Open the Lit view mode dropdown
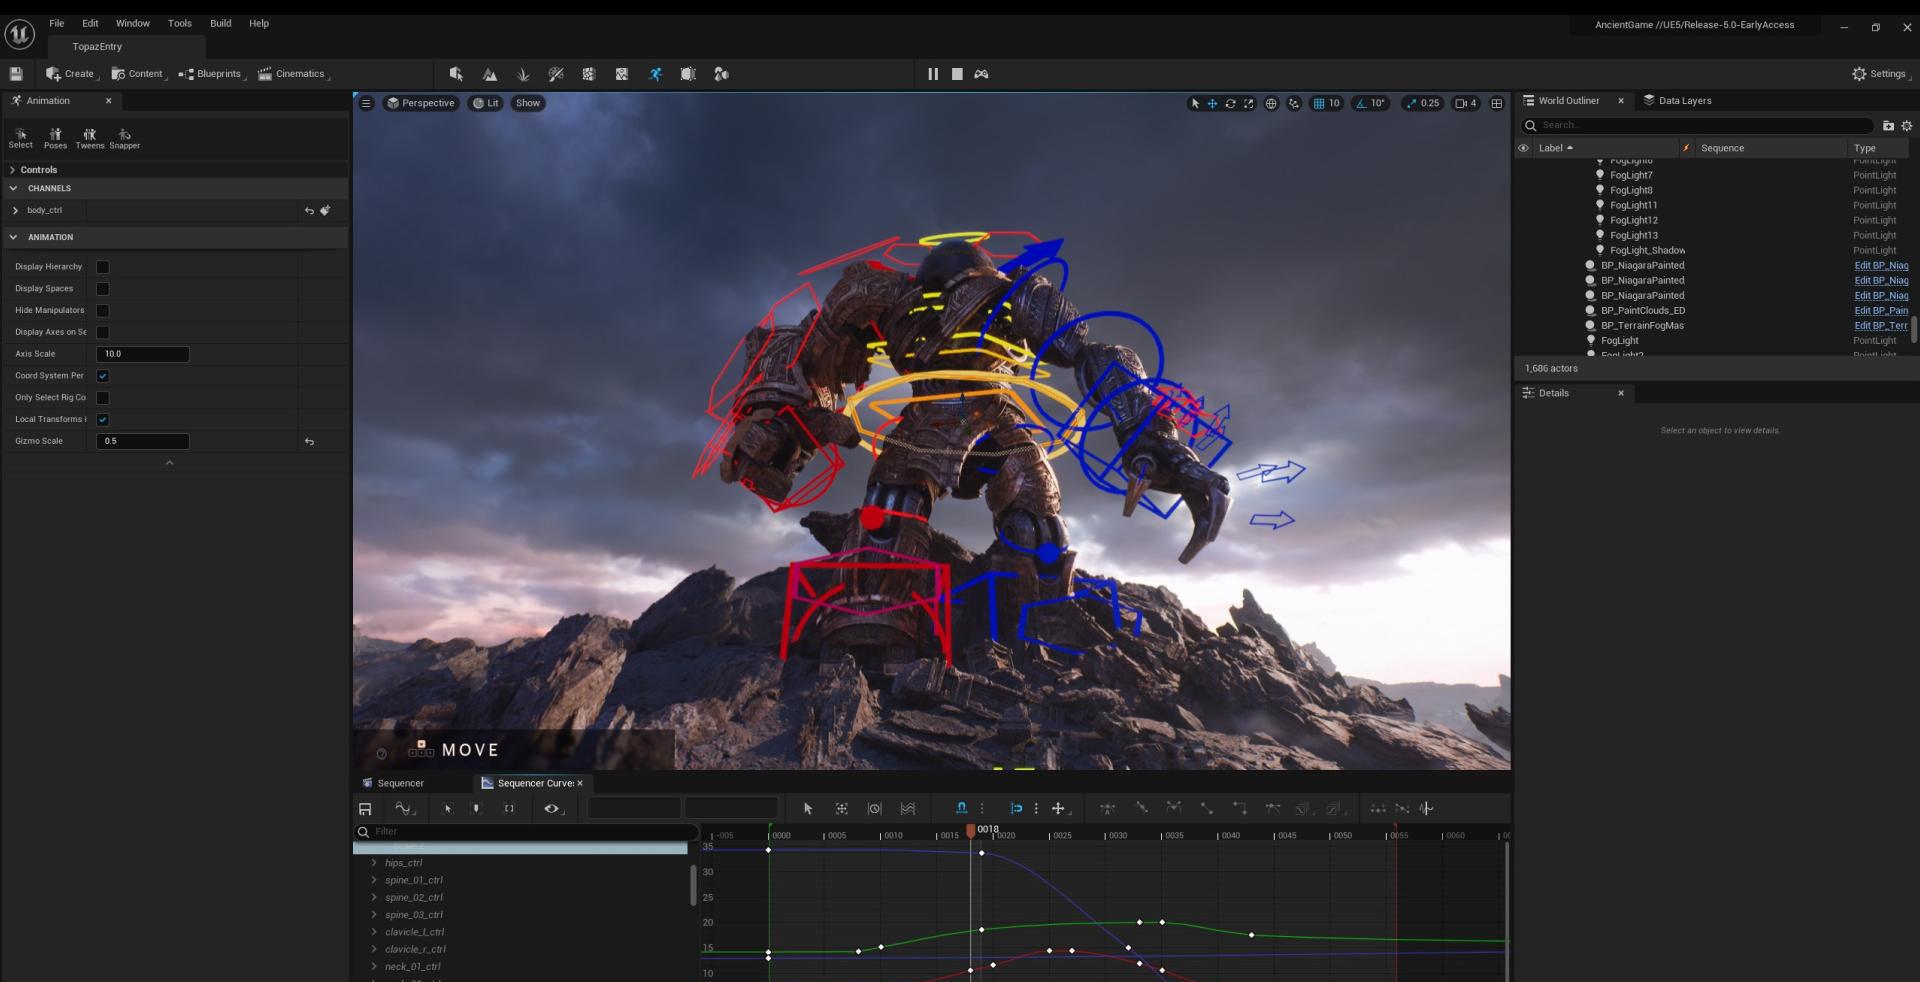 486,103
